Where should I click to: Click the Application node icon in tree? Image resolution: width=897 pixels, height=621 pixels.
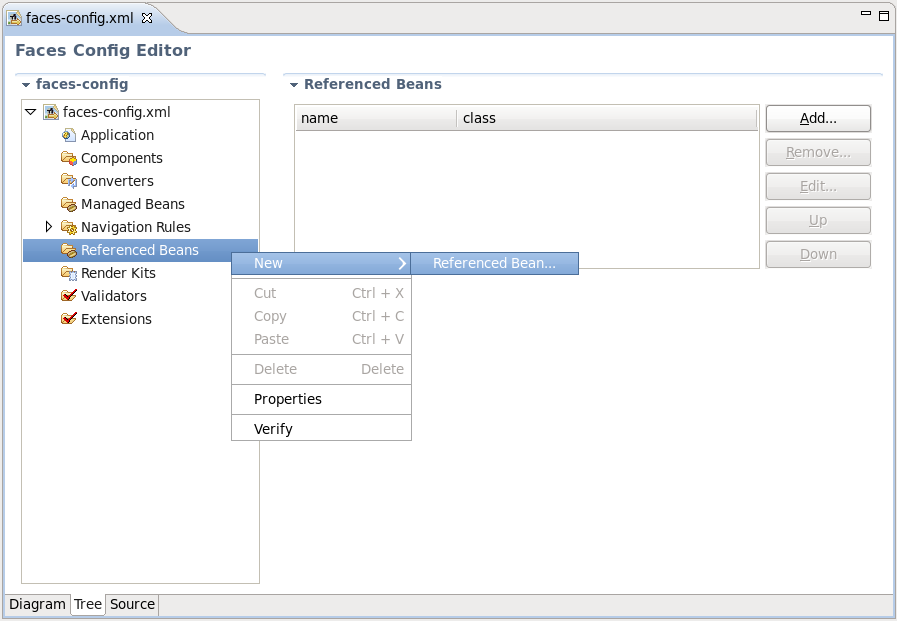point(69,135)
